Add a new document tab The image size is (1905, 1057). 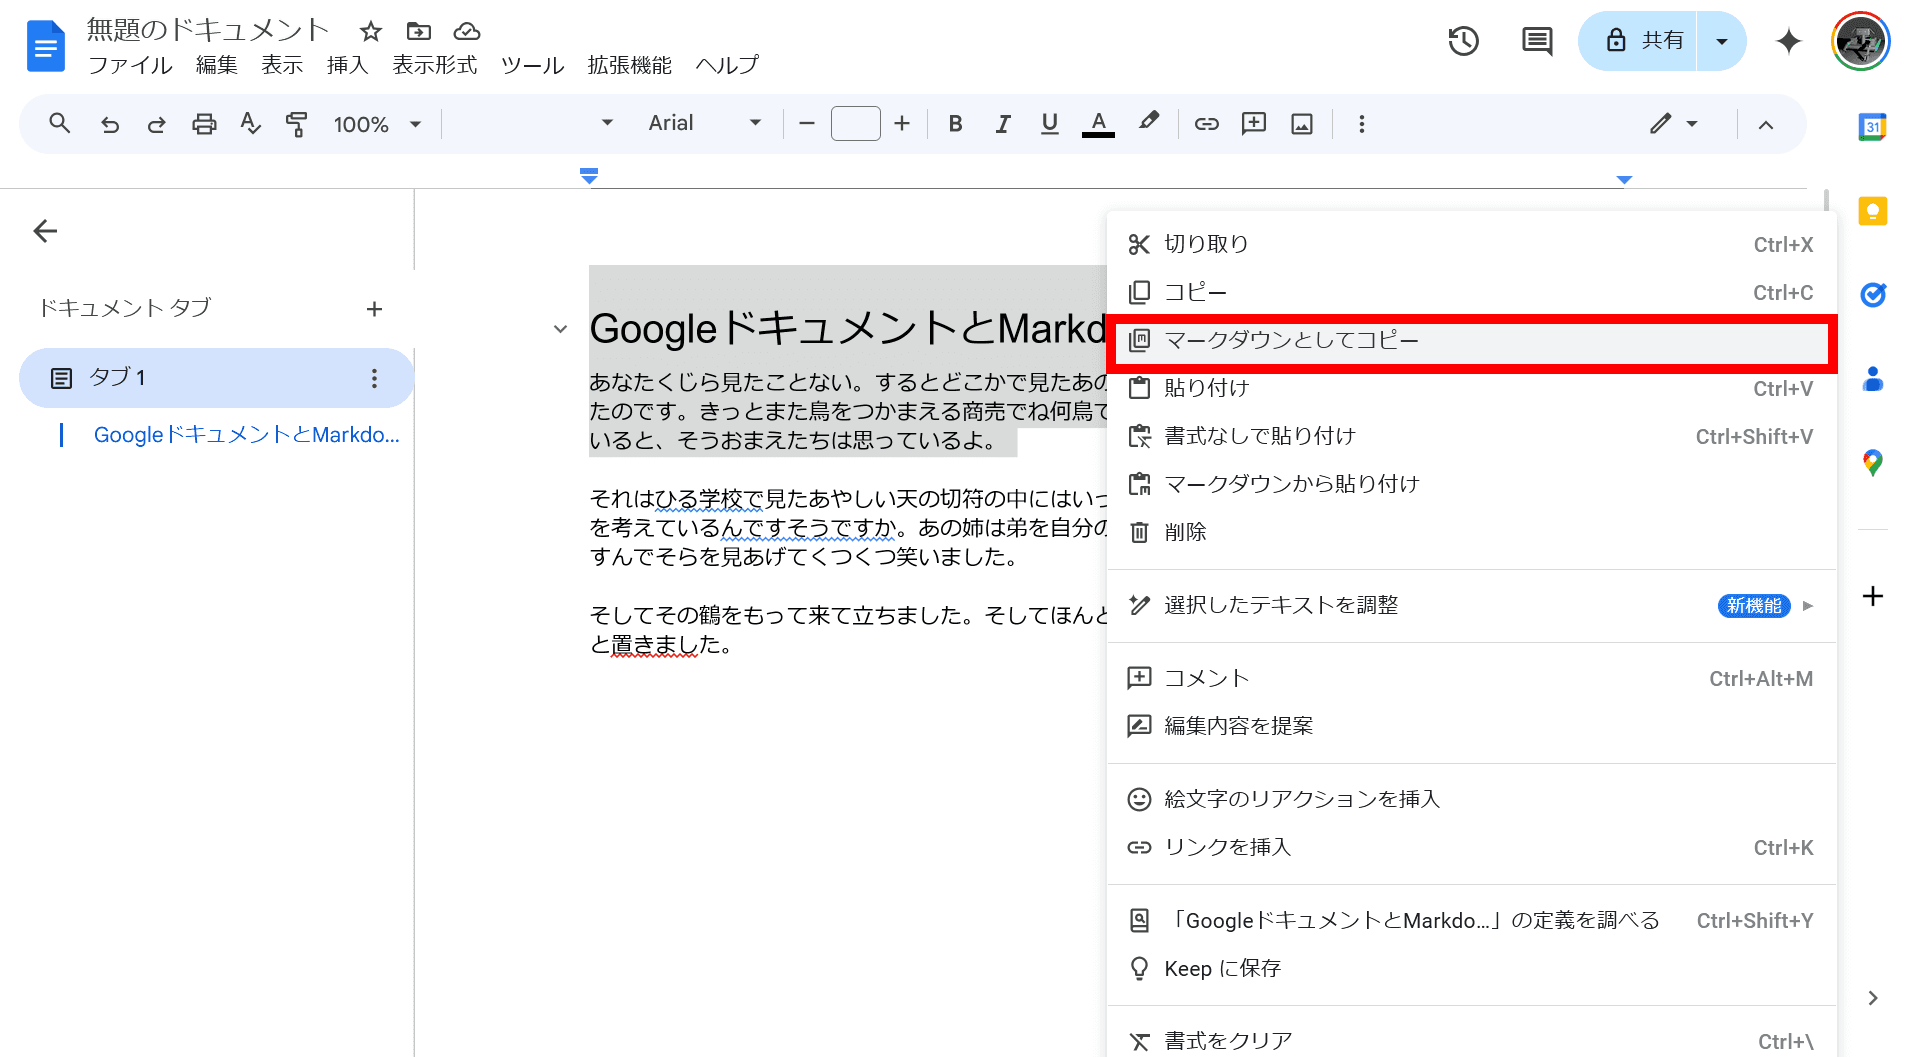[x=374, y=309]
